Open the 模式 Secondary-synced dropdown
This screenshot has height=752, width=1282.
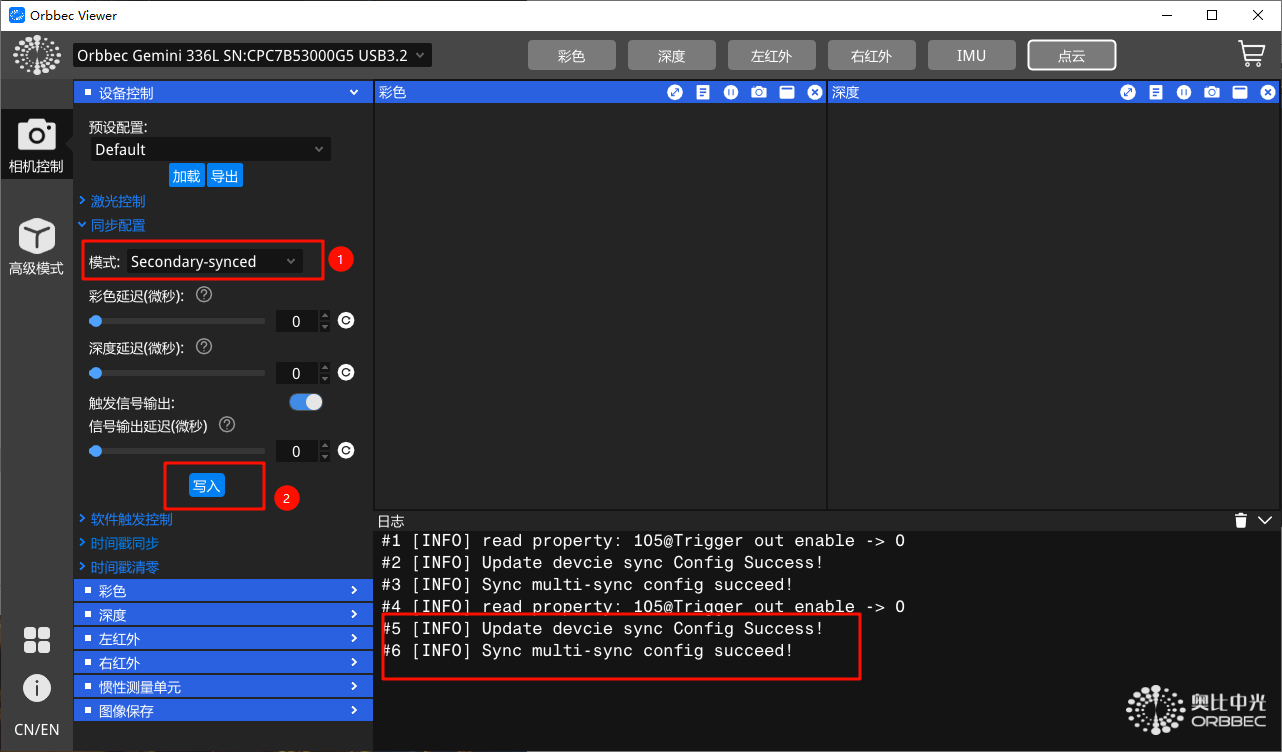coord(214,261)
